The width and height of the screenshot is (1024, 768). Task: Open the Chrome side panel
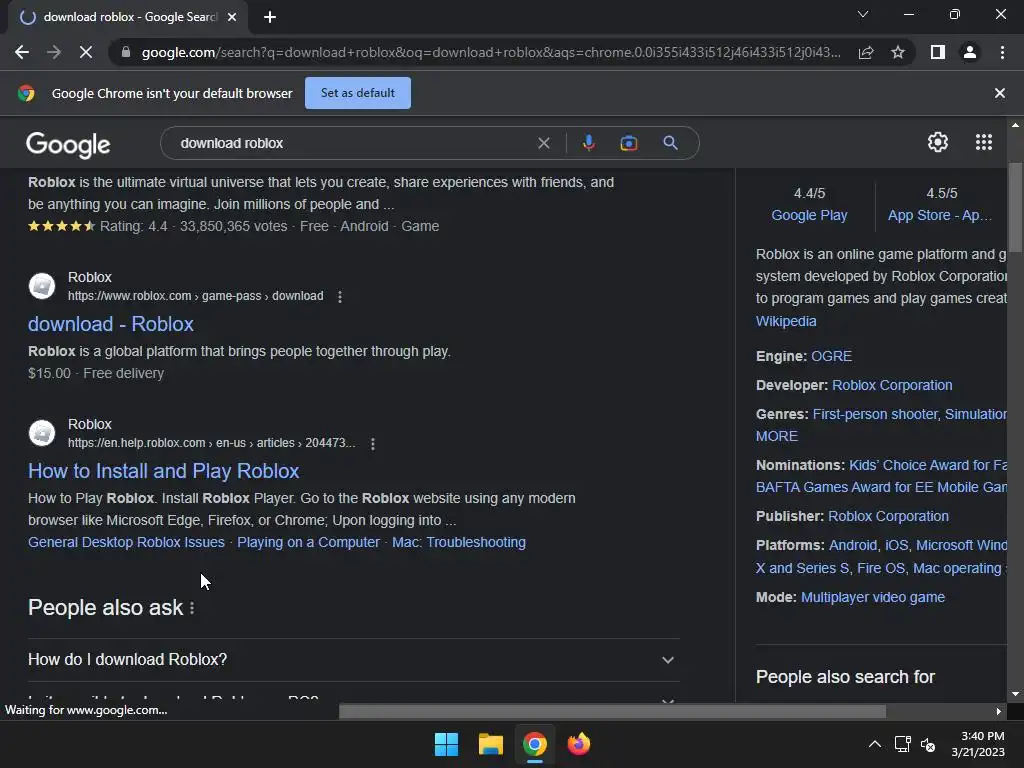938,52
